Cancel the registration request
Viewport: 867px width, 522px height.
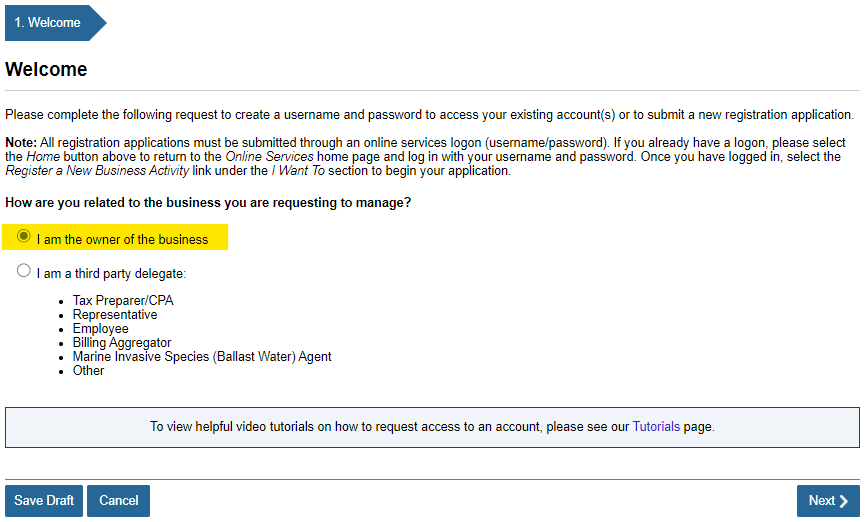pyautogui.click(x=118, y=501)
